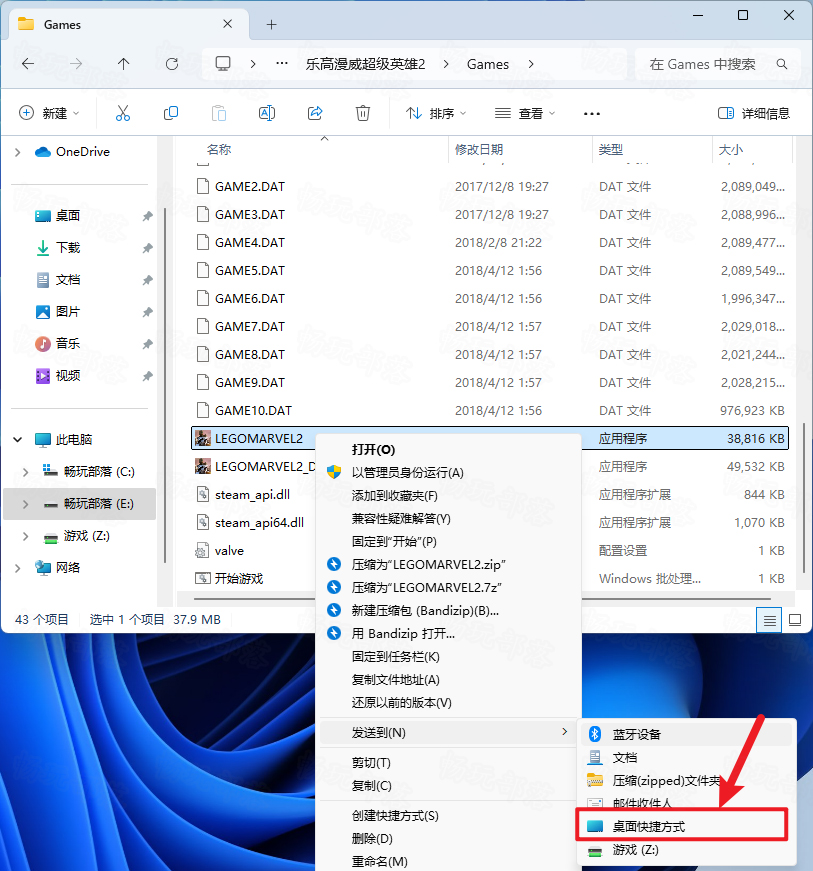This screenshot has width=813, height=871.
Task: Open the toolbar See more ellipsis
Action: pyautogui.click(x=591, y=114)
